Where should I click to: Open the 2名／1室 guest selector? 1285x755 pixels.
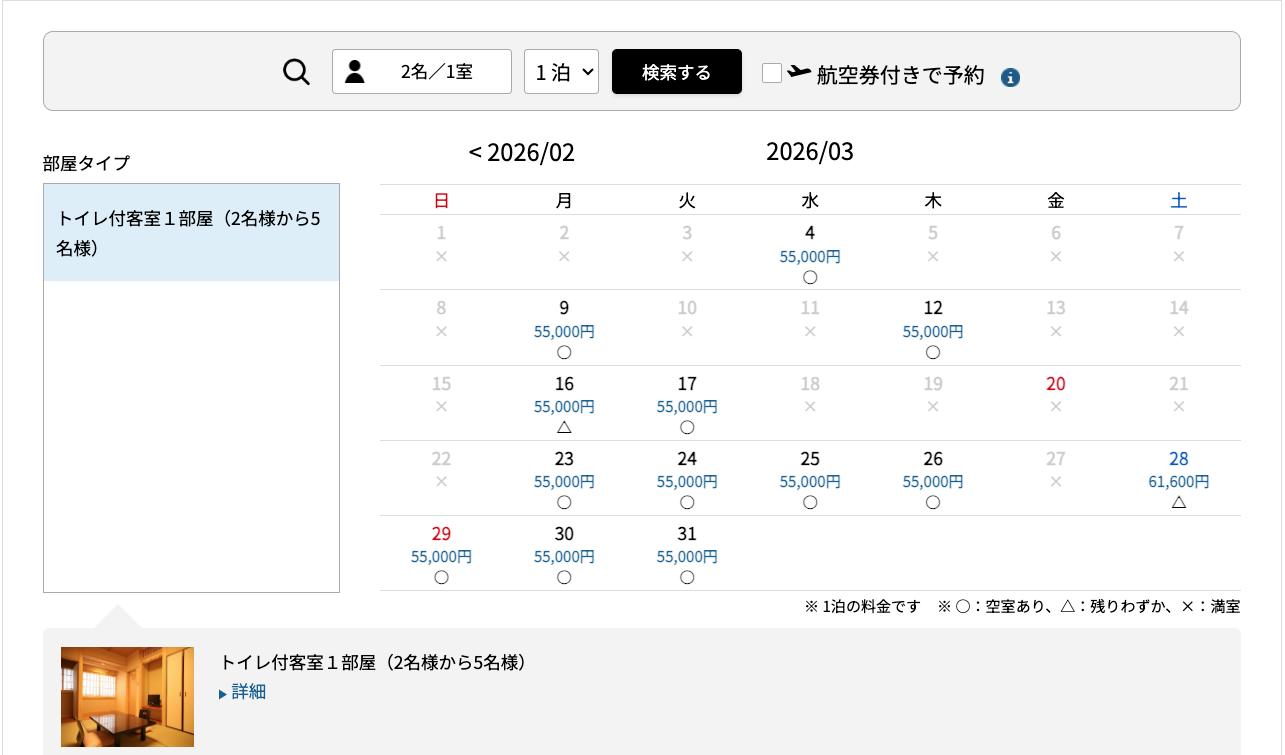[x=422, y=72]
